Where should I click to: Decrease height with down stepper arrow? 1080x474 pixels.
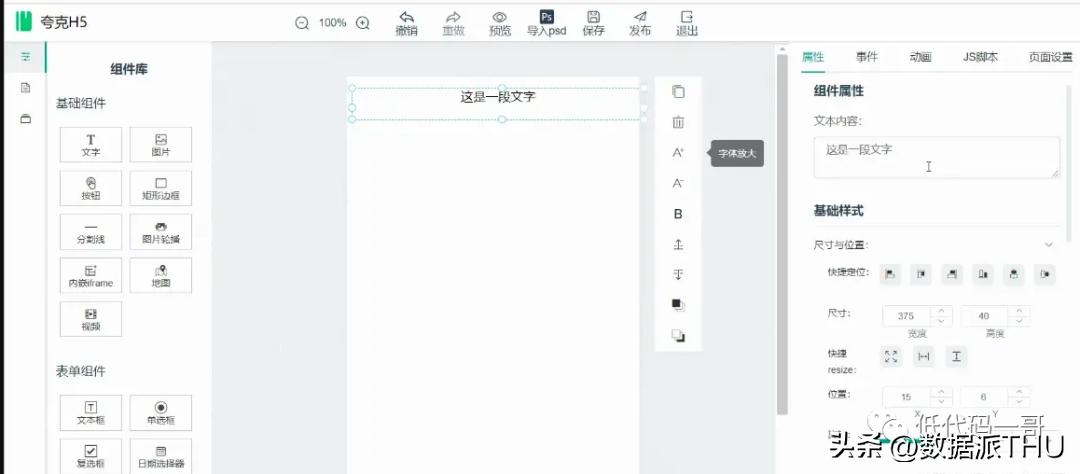(x=1019, y=321)
